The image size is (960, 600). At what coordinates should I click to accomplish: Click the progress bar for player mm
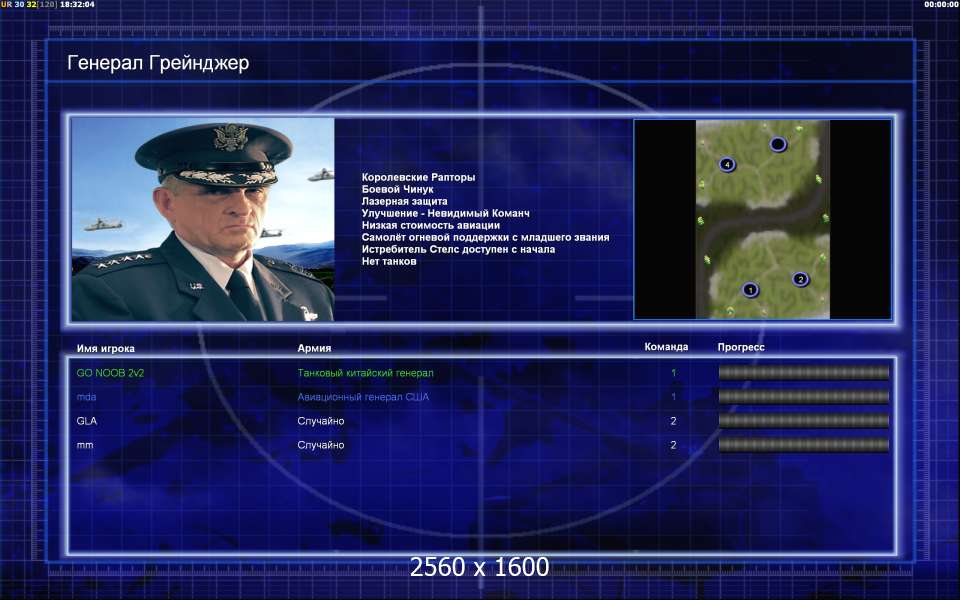tap(803, 445)
